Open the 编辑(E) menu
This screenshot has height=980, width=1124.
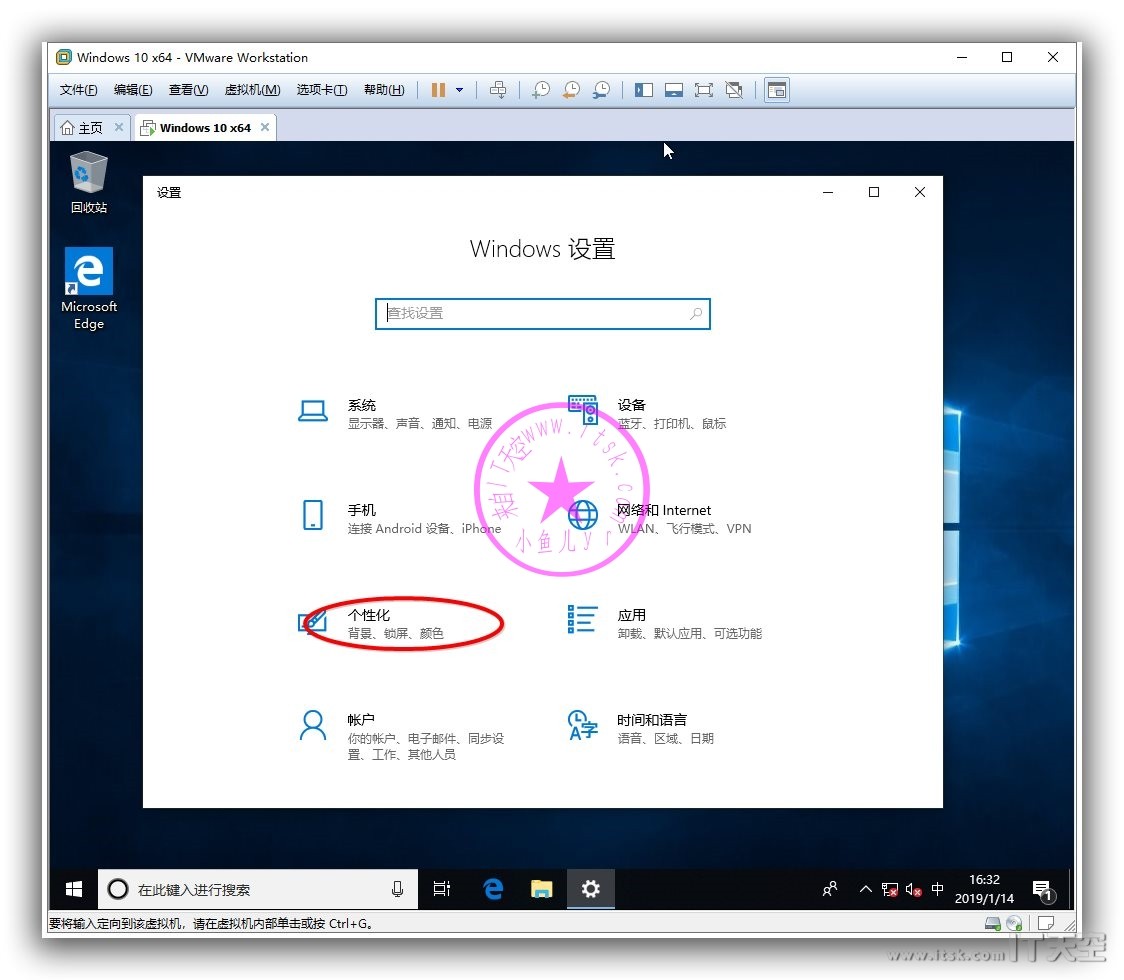pyautogui.click(x=133, y=90)
